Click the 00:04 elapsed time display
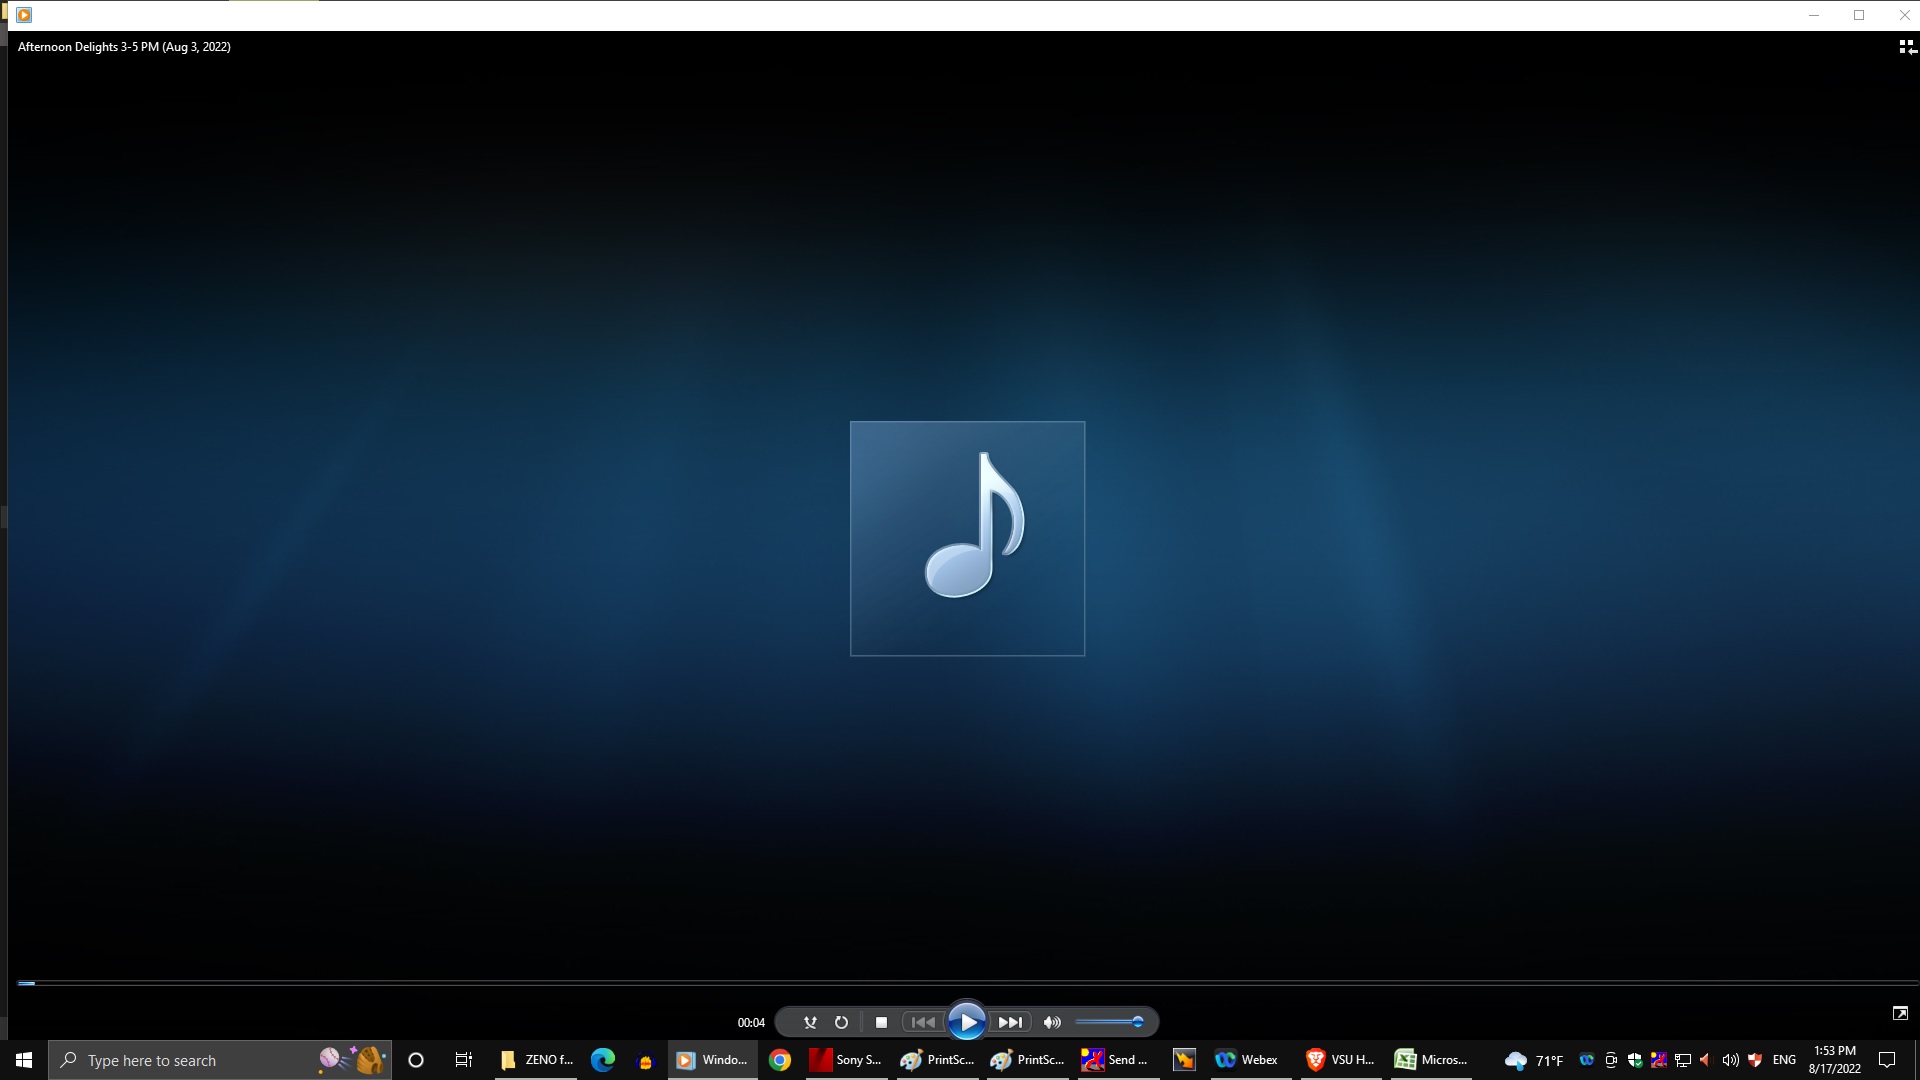1920x1080 pixels. point(751,1022)
